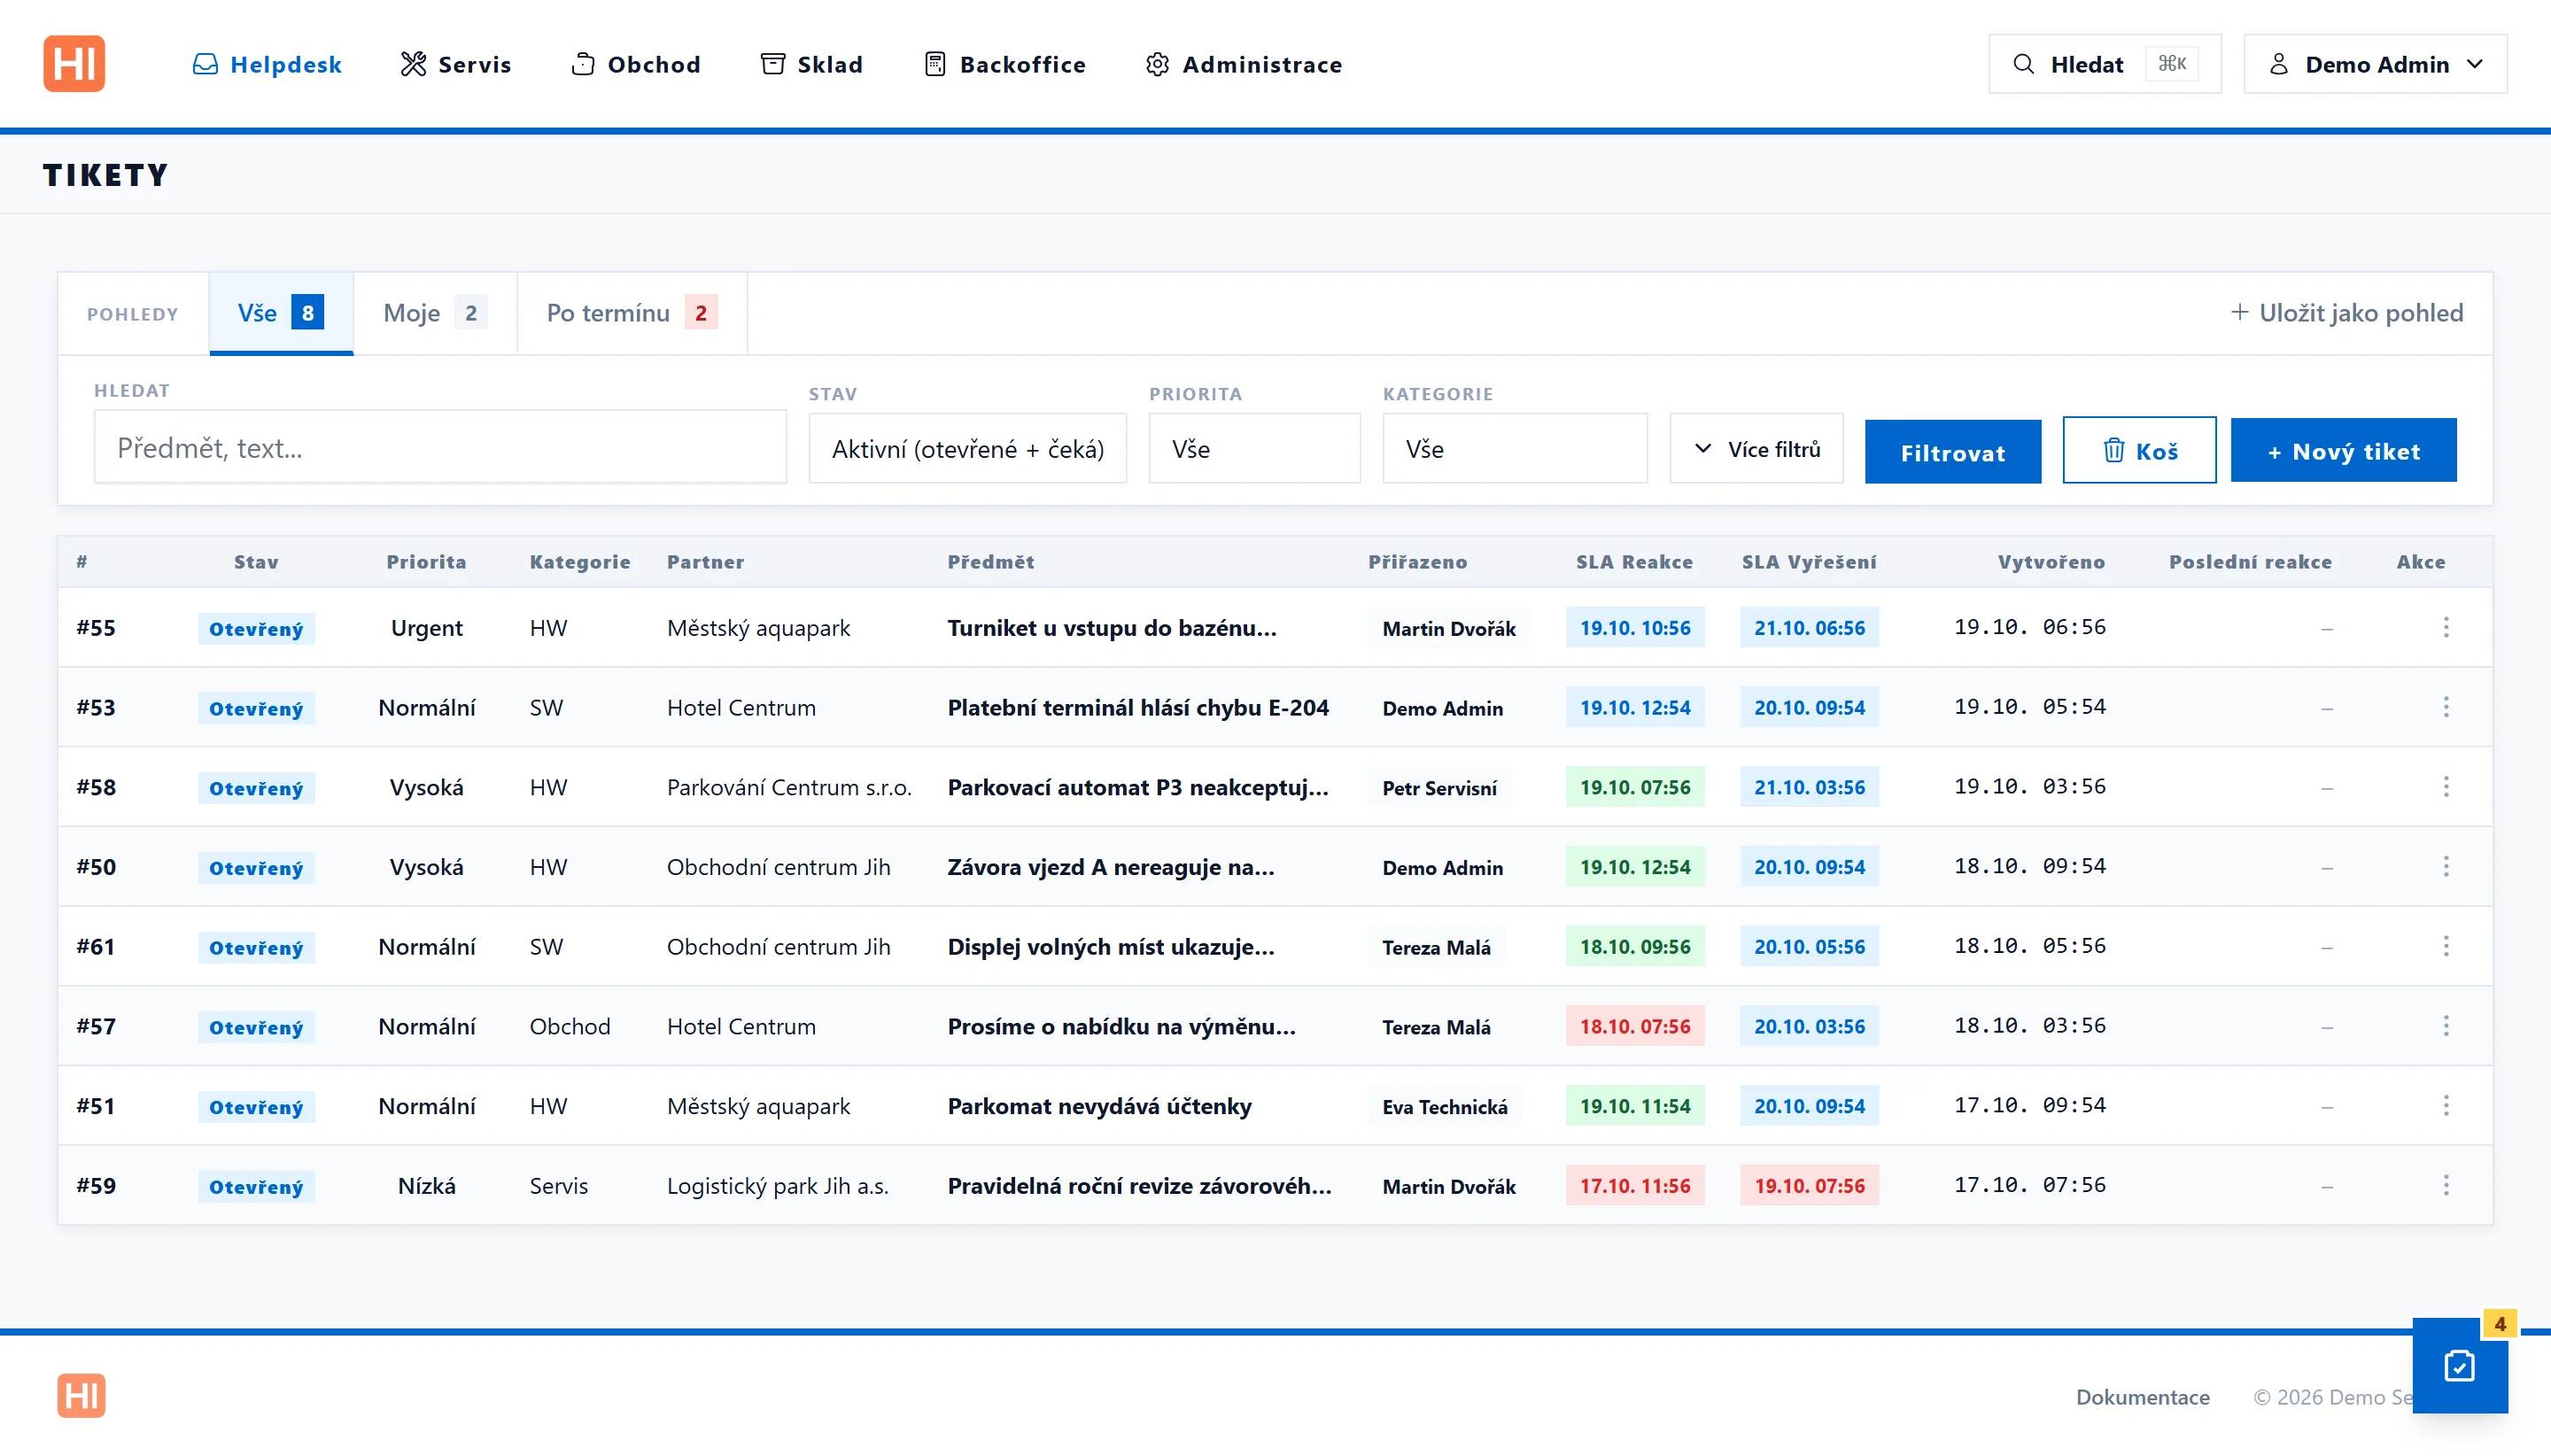
Task: Expand the Demo Admin user menu
Action: coord(2376,64)
